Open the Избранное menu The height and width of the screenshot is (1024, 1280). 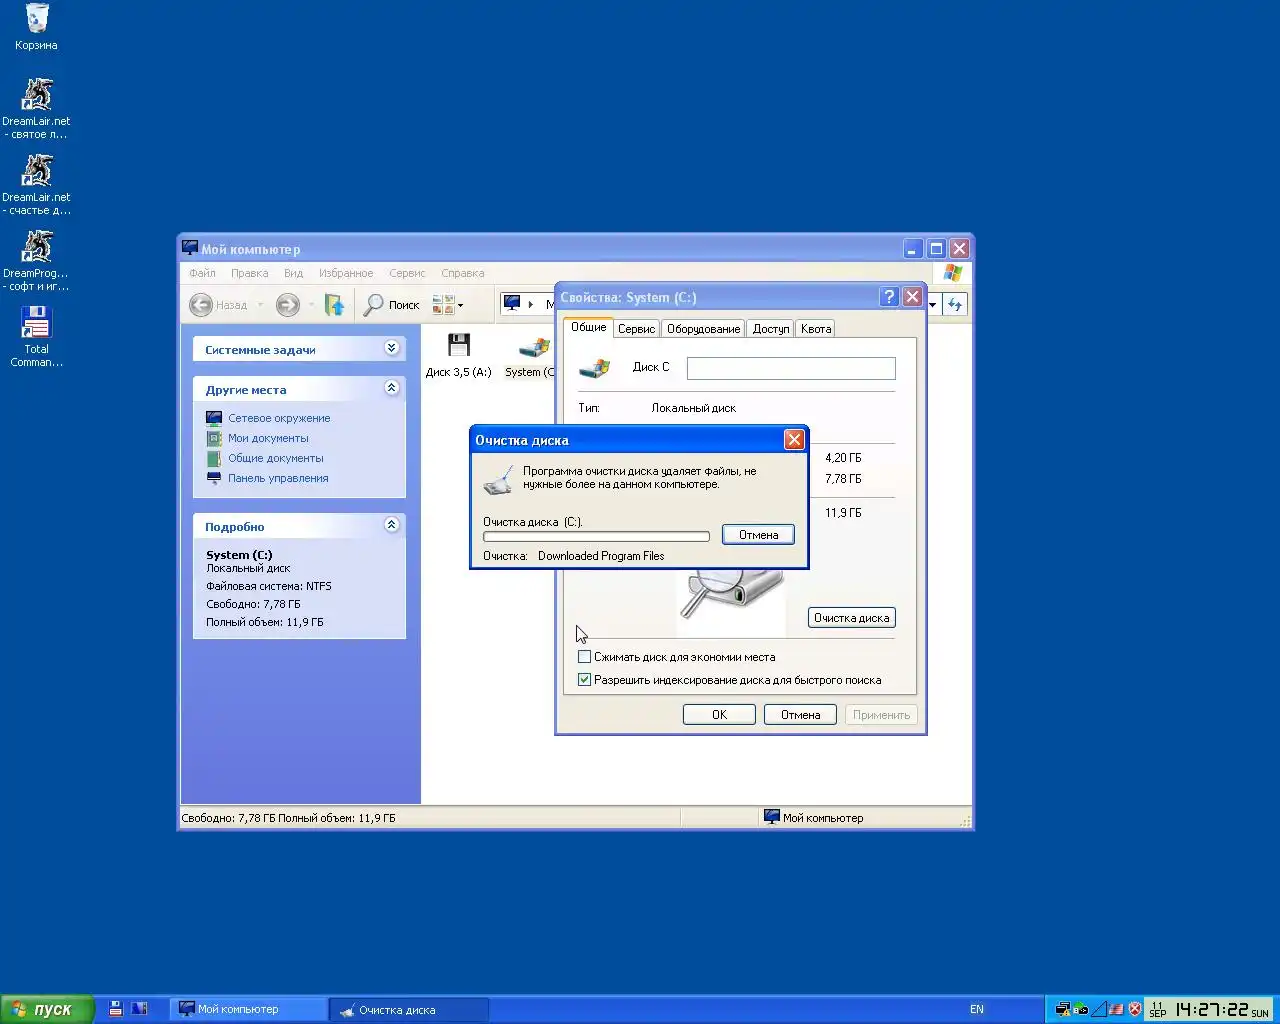(346, 273)
